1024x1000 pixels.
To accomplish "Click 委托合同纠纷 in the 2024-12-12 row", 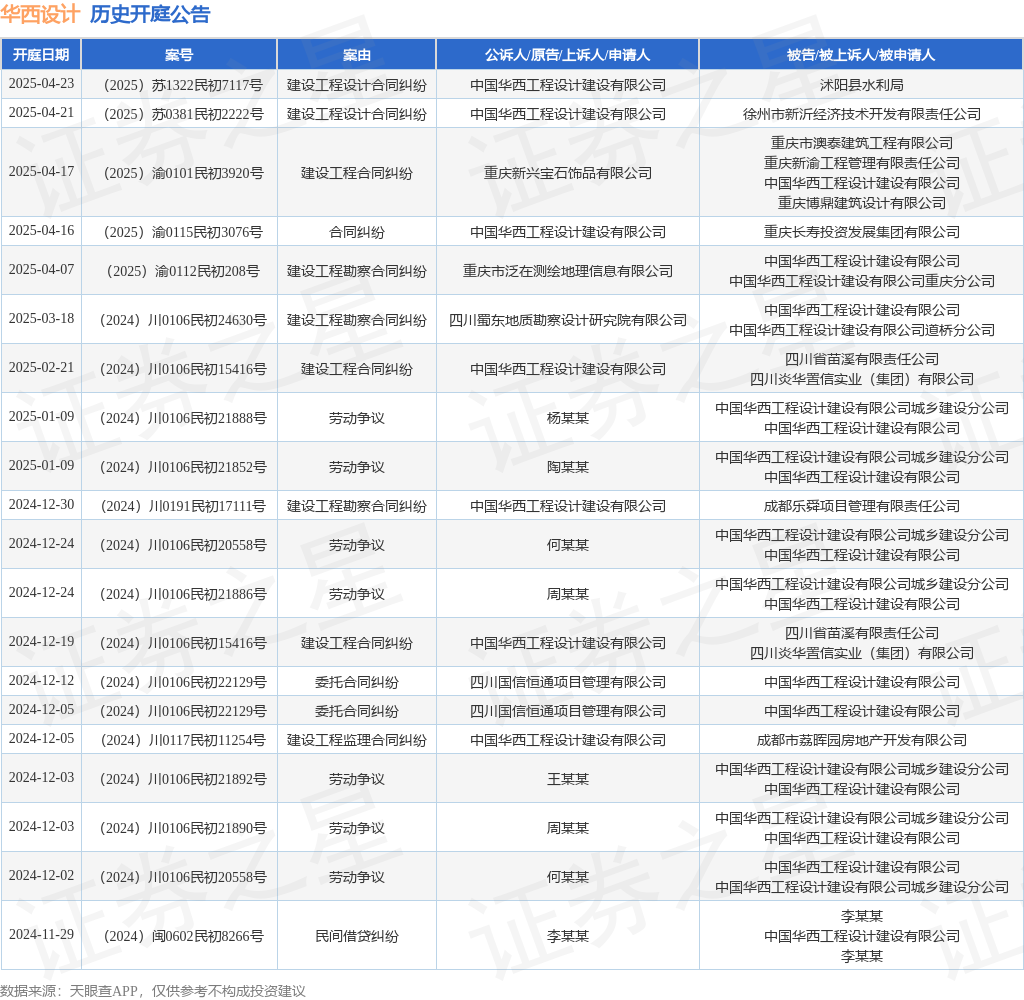I will click(357, 683).
